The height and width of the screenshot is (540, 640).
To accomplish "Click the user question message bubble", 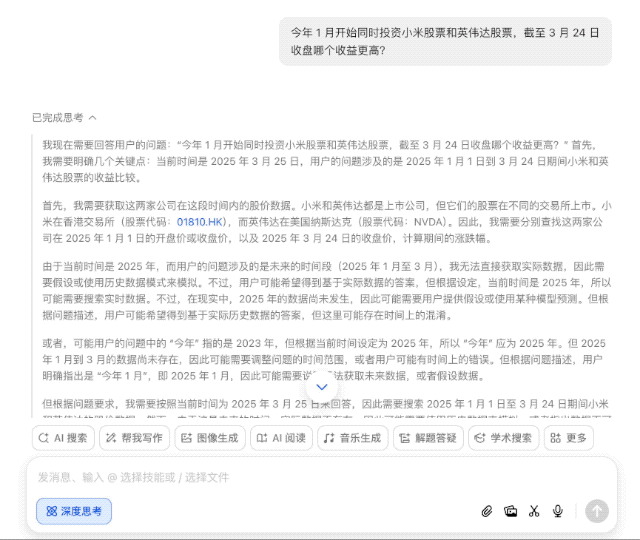I will point(445,41).
